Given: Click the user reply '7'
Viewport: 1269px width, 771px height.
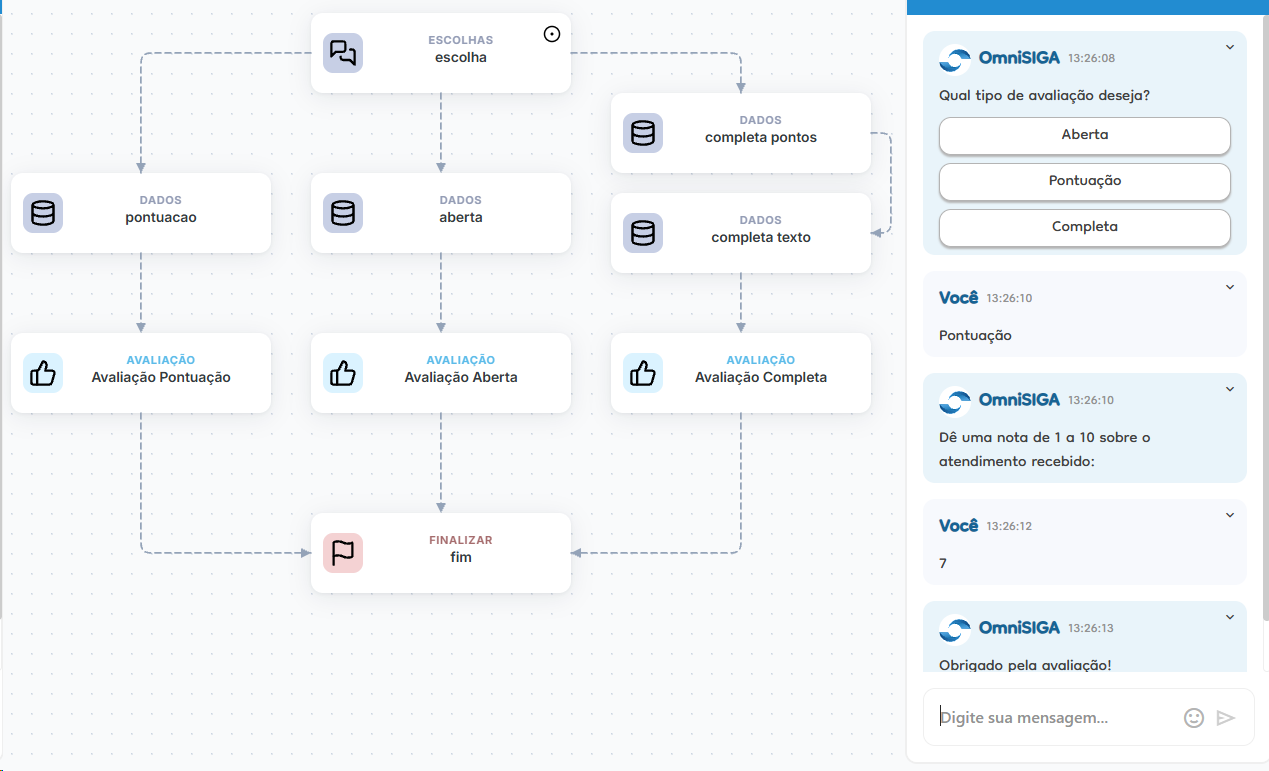Looking at the screenshot, I should point(943,564).
